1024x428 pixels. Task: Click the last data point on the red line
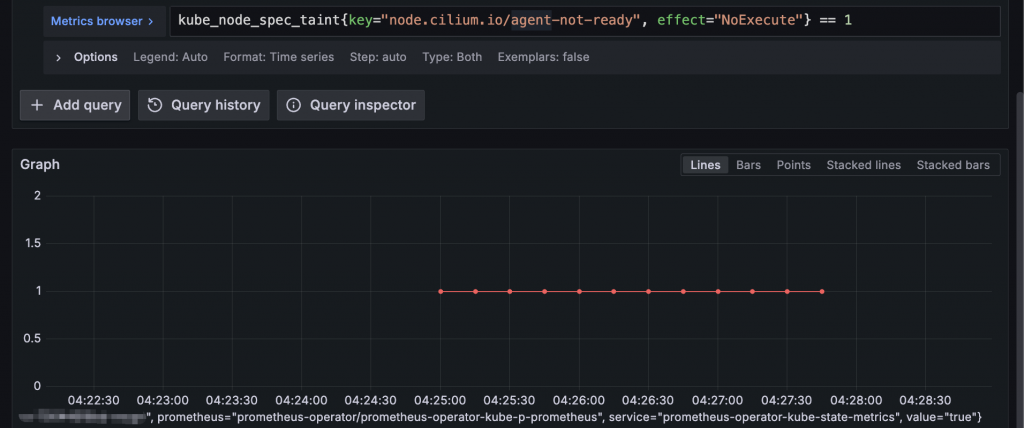[x=822, y=291]
